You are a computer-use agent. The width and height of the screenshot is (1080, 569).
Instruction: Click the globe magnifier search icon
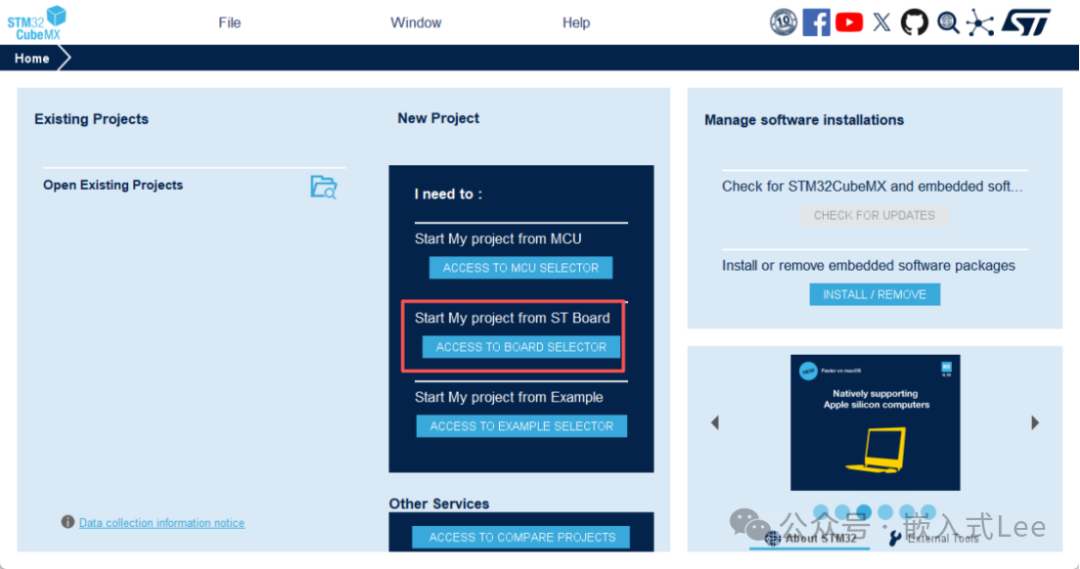pyautogui.click(x=948, y=23)
